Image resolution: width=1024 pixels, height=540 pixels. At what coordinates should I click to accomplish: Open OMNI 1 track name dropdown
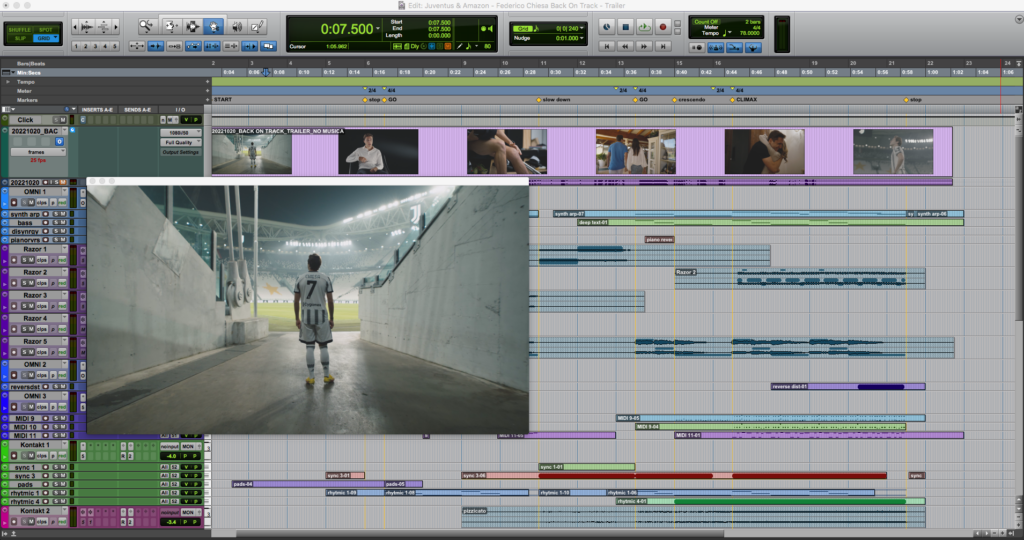[65, 191]
